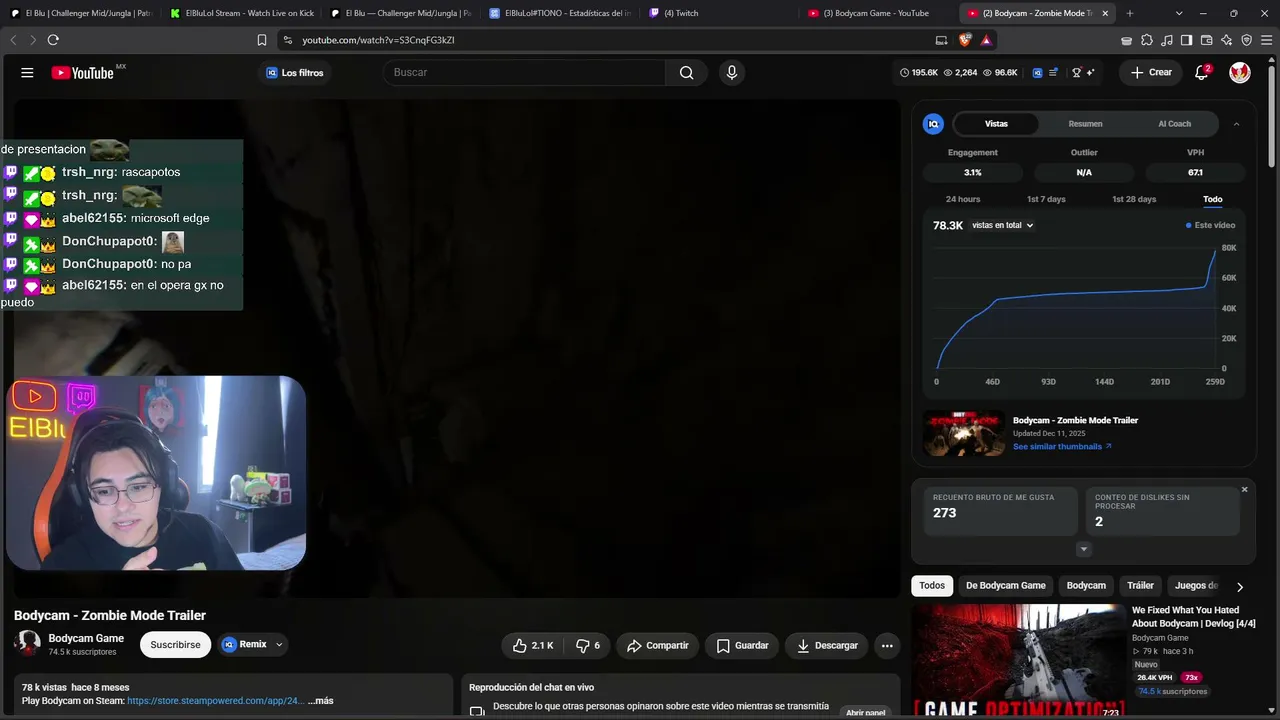Toggle the Este video chart legend
This screenshot has height=720, width=1280.
pos(1210,225)
